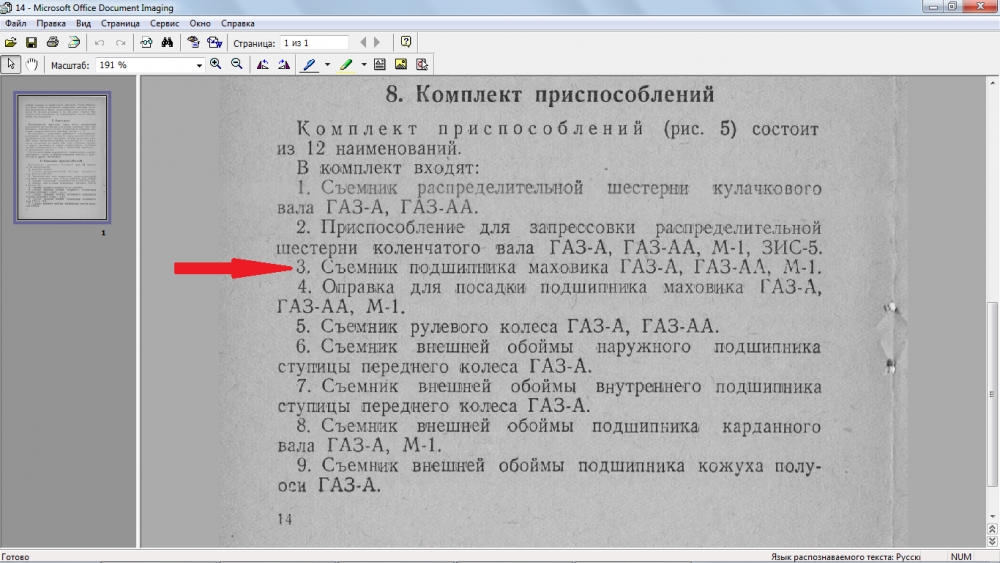The width and height of the screenshot is (1000, 563).
Task: Select the Pen annotation tool
Action: tap(309, 64)
